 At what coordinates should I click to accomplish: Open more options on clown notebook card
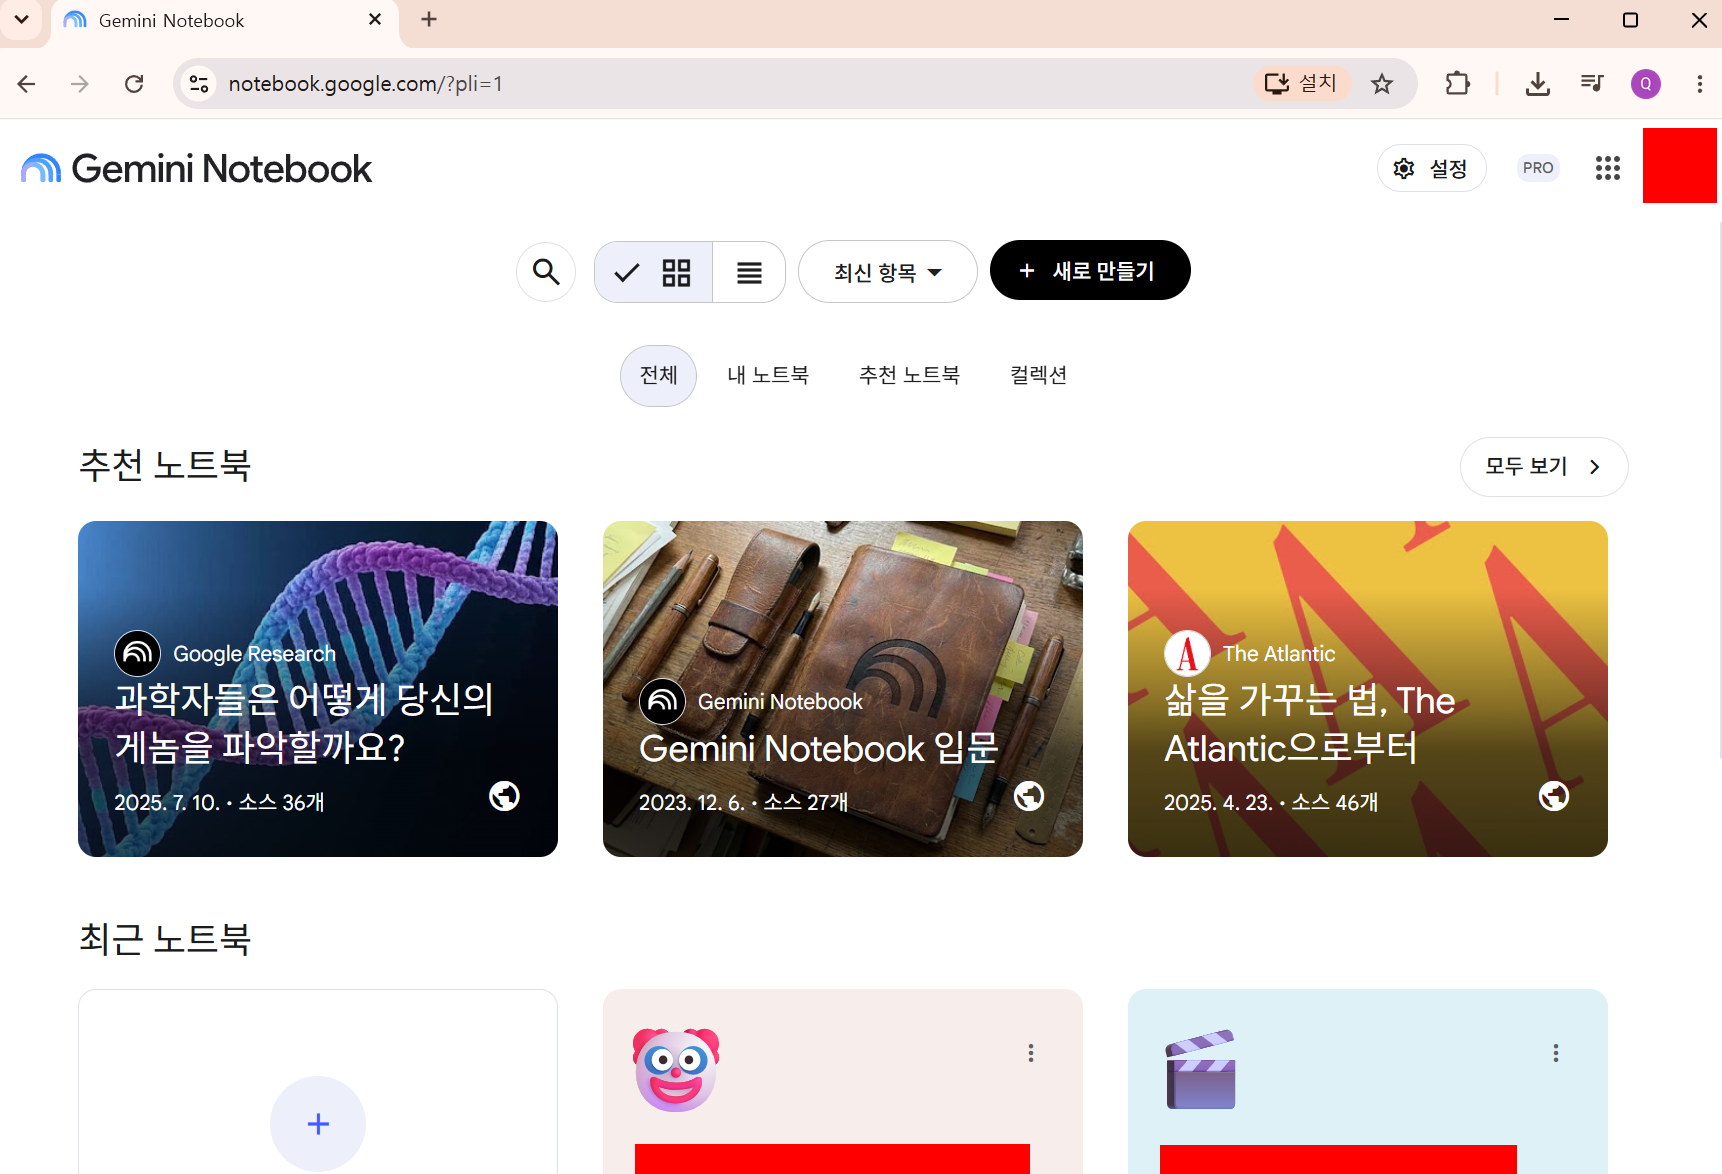click(x=1031, y=1053)
